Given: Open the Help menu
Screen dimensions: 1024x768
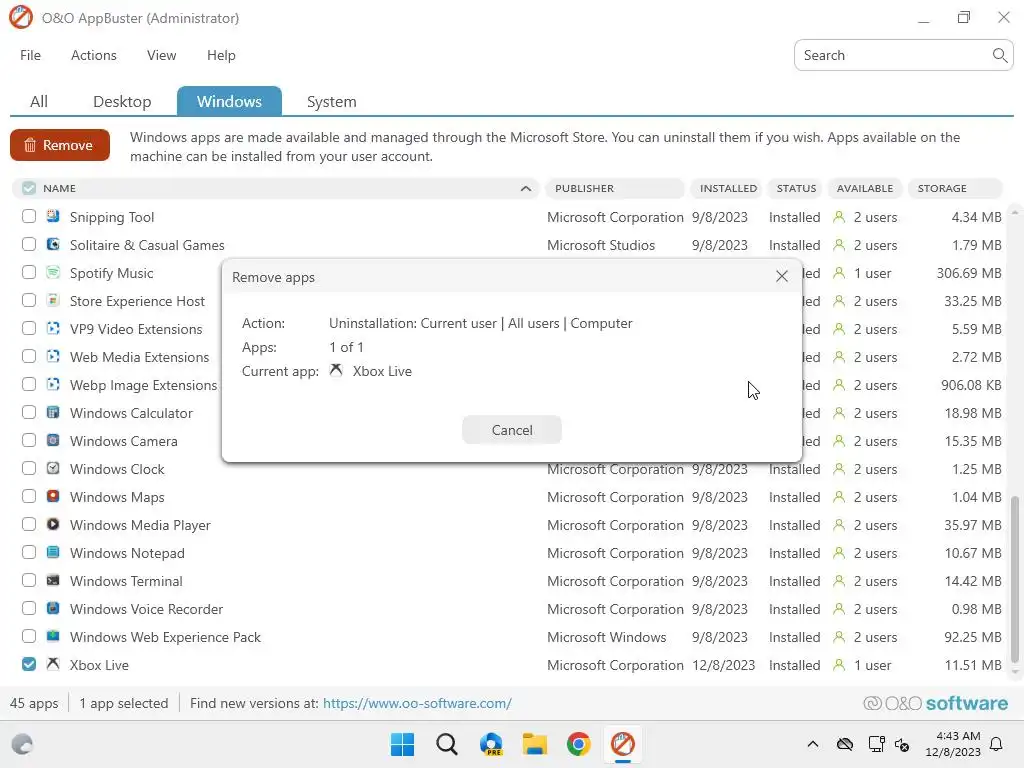Looking at the screenshot, I should tap(221, 56).
